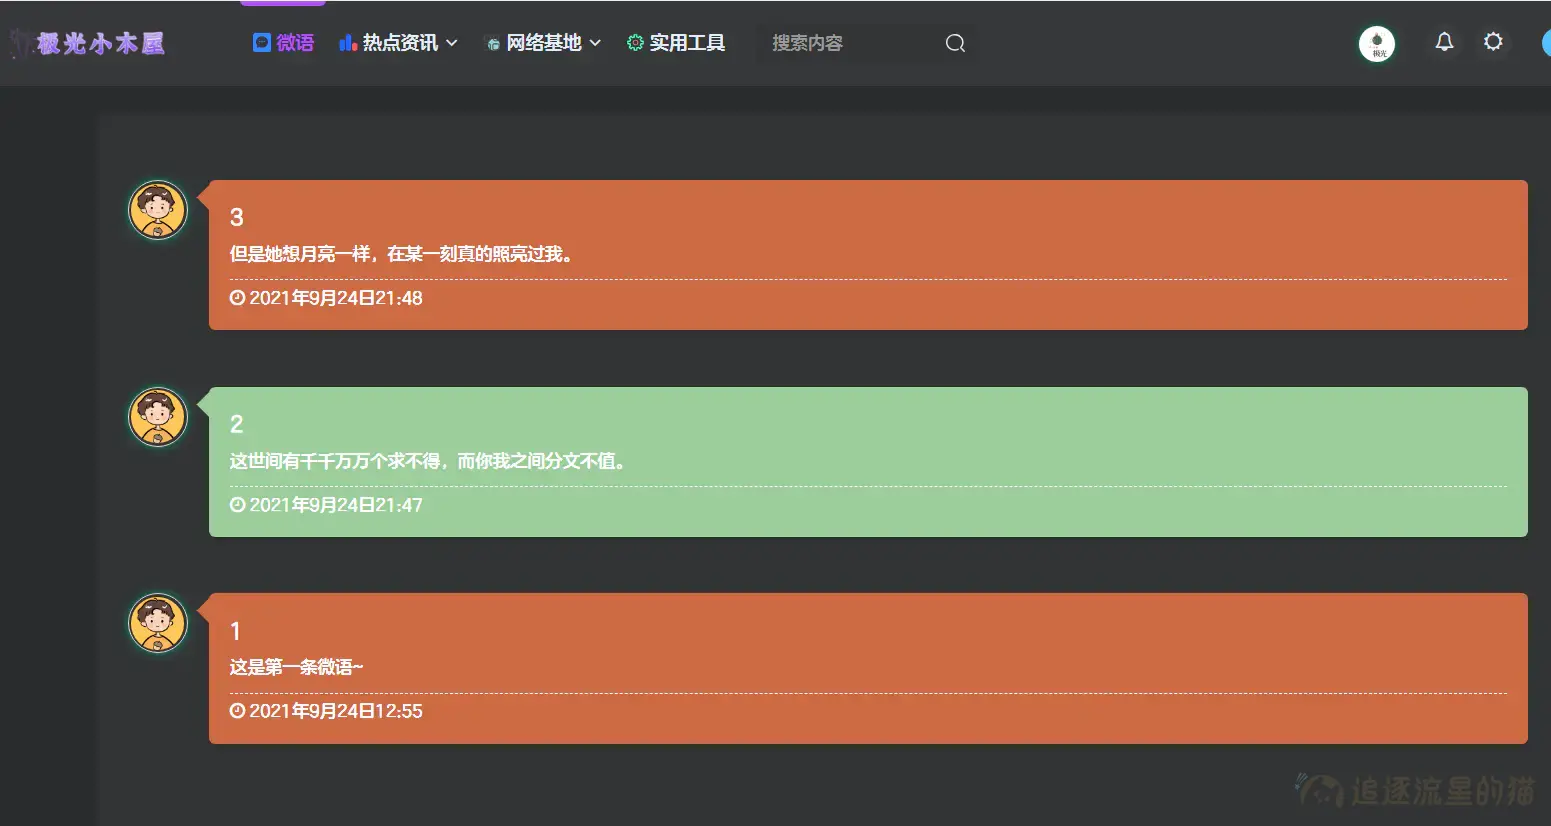
Task: Click the search magnifier icon
Action: coord(955,43)
